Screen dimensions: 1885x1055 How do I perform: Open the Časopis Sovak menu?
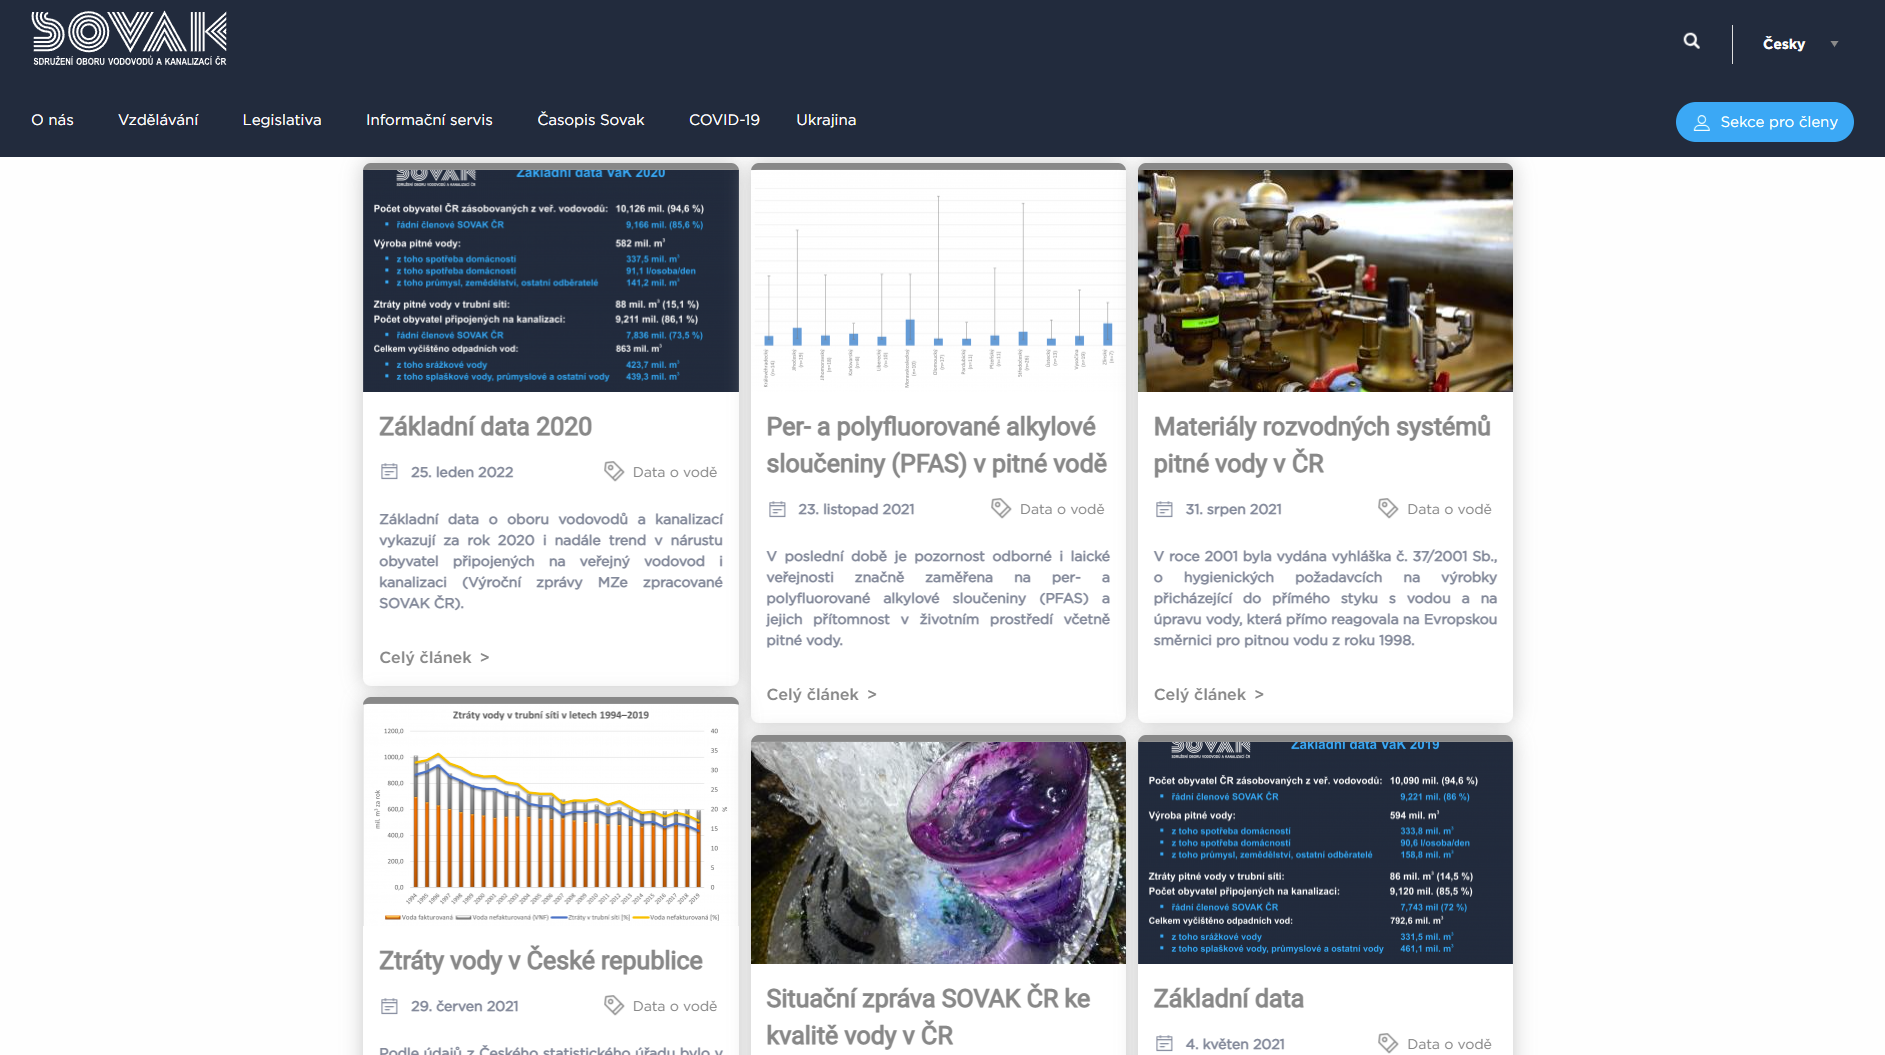591,120
